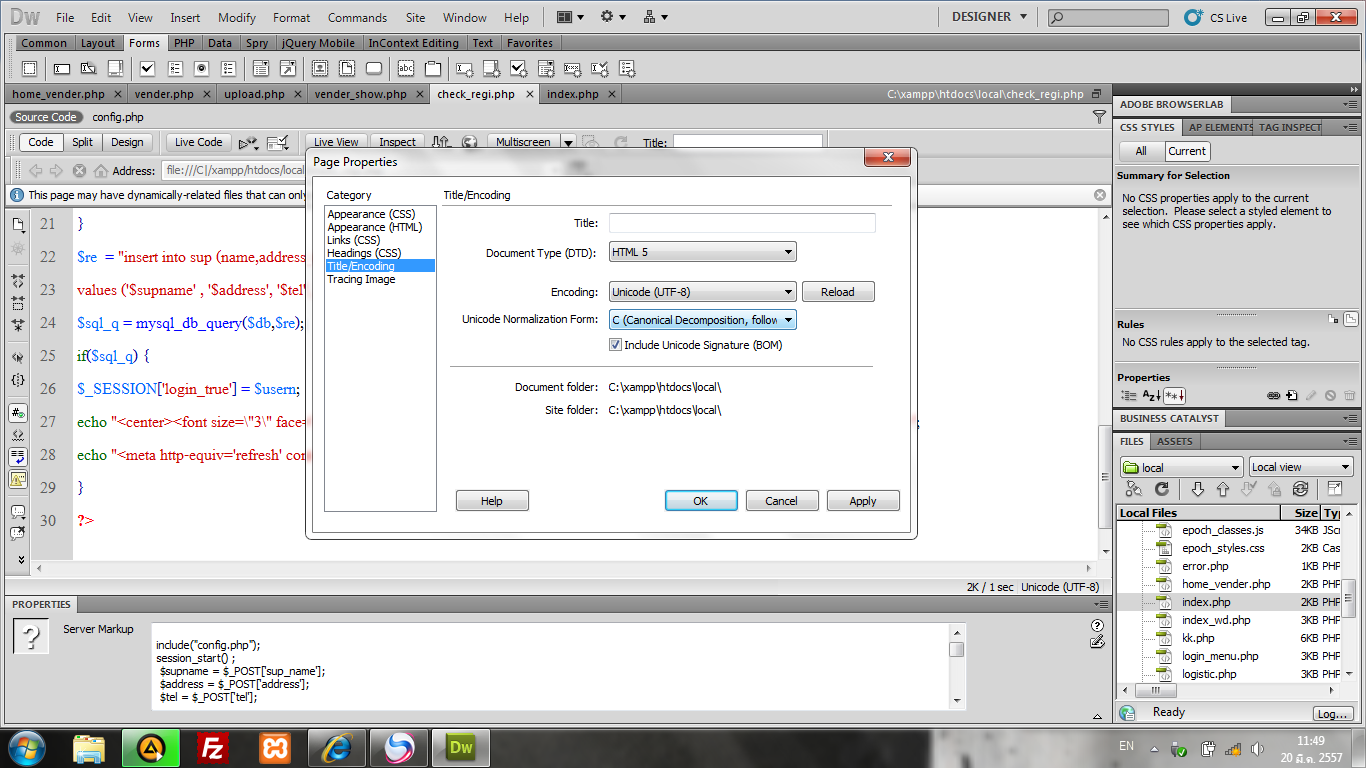The height and width of the screenshot is (768, 1366).
Task: Open the local site dropdown in Files panel
Action: (1181, 467)
